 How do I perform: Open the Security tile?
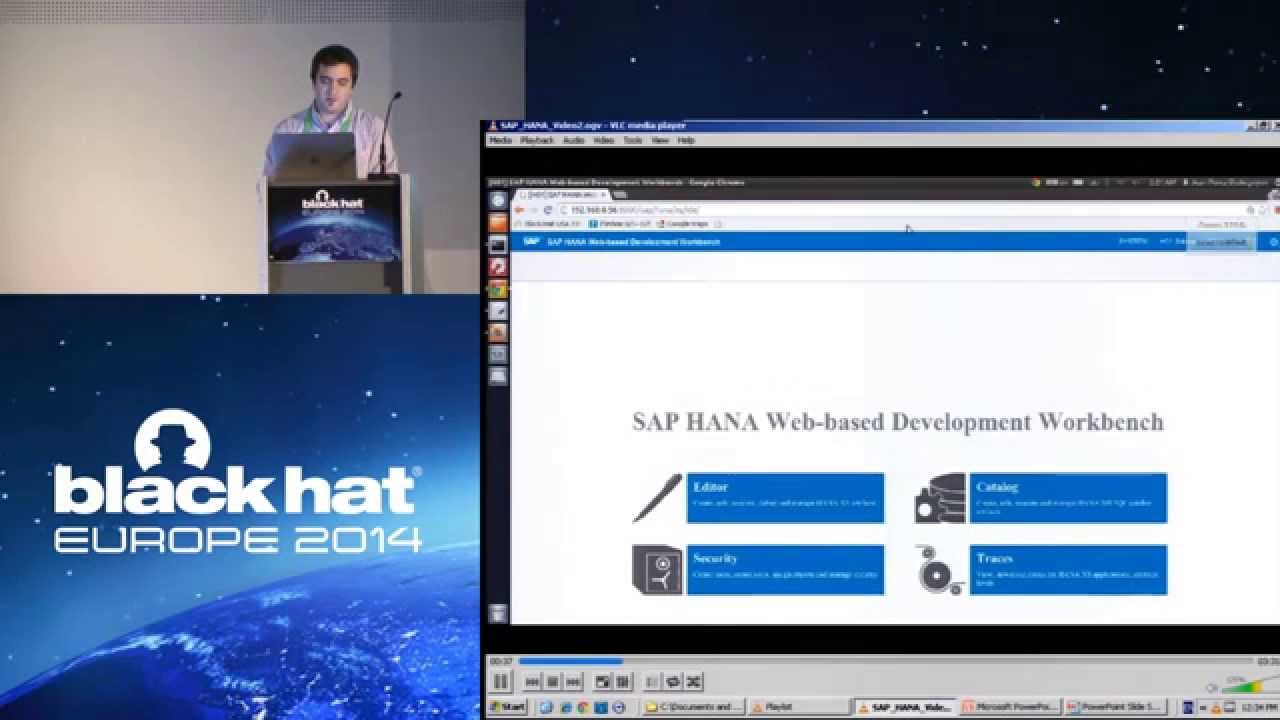[x=786, y=569]
